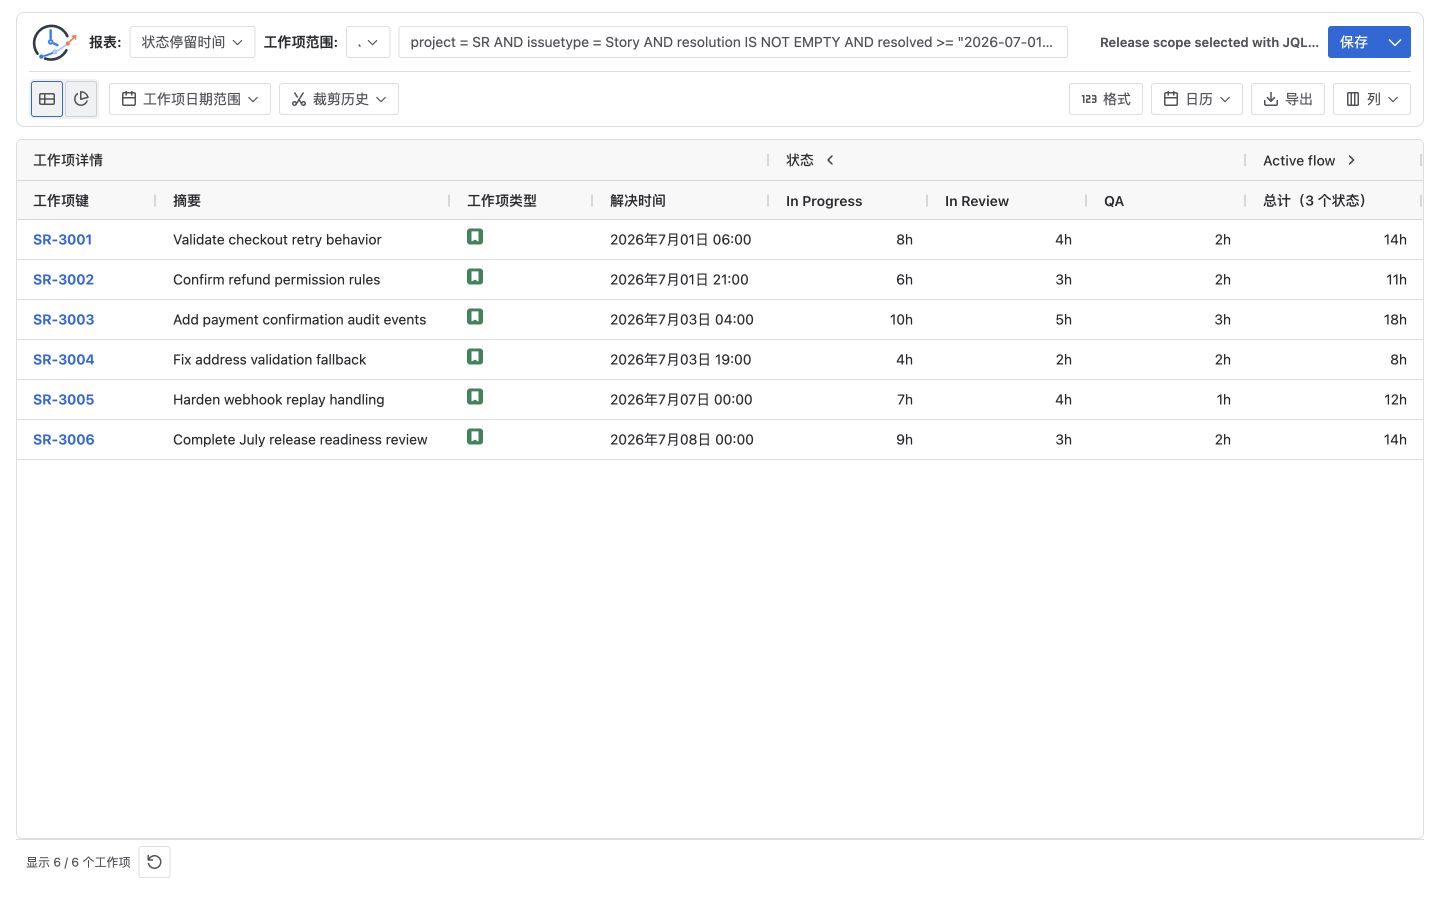Open the 格式 format options
Image resolution: width=1440 pixels, height=900 pixels.
[x=1106, y=99]
